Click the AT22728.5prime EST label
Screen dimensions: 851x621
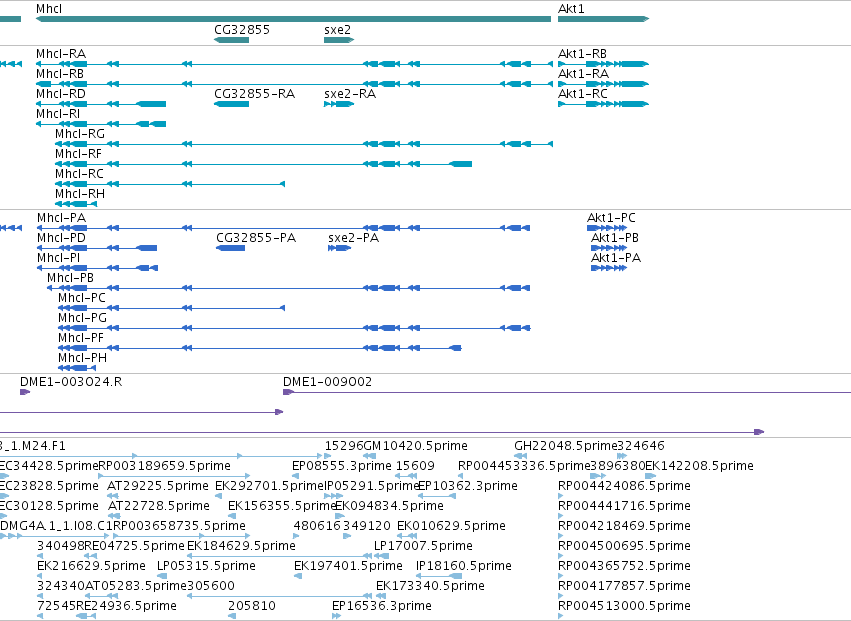(159, 505)
